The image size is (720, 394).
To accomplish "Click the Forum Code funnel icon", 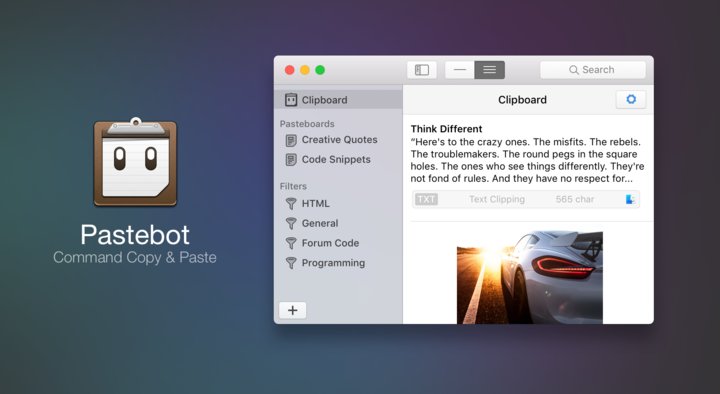I will (x=291, y=243).
